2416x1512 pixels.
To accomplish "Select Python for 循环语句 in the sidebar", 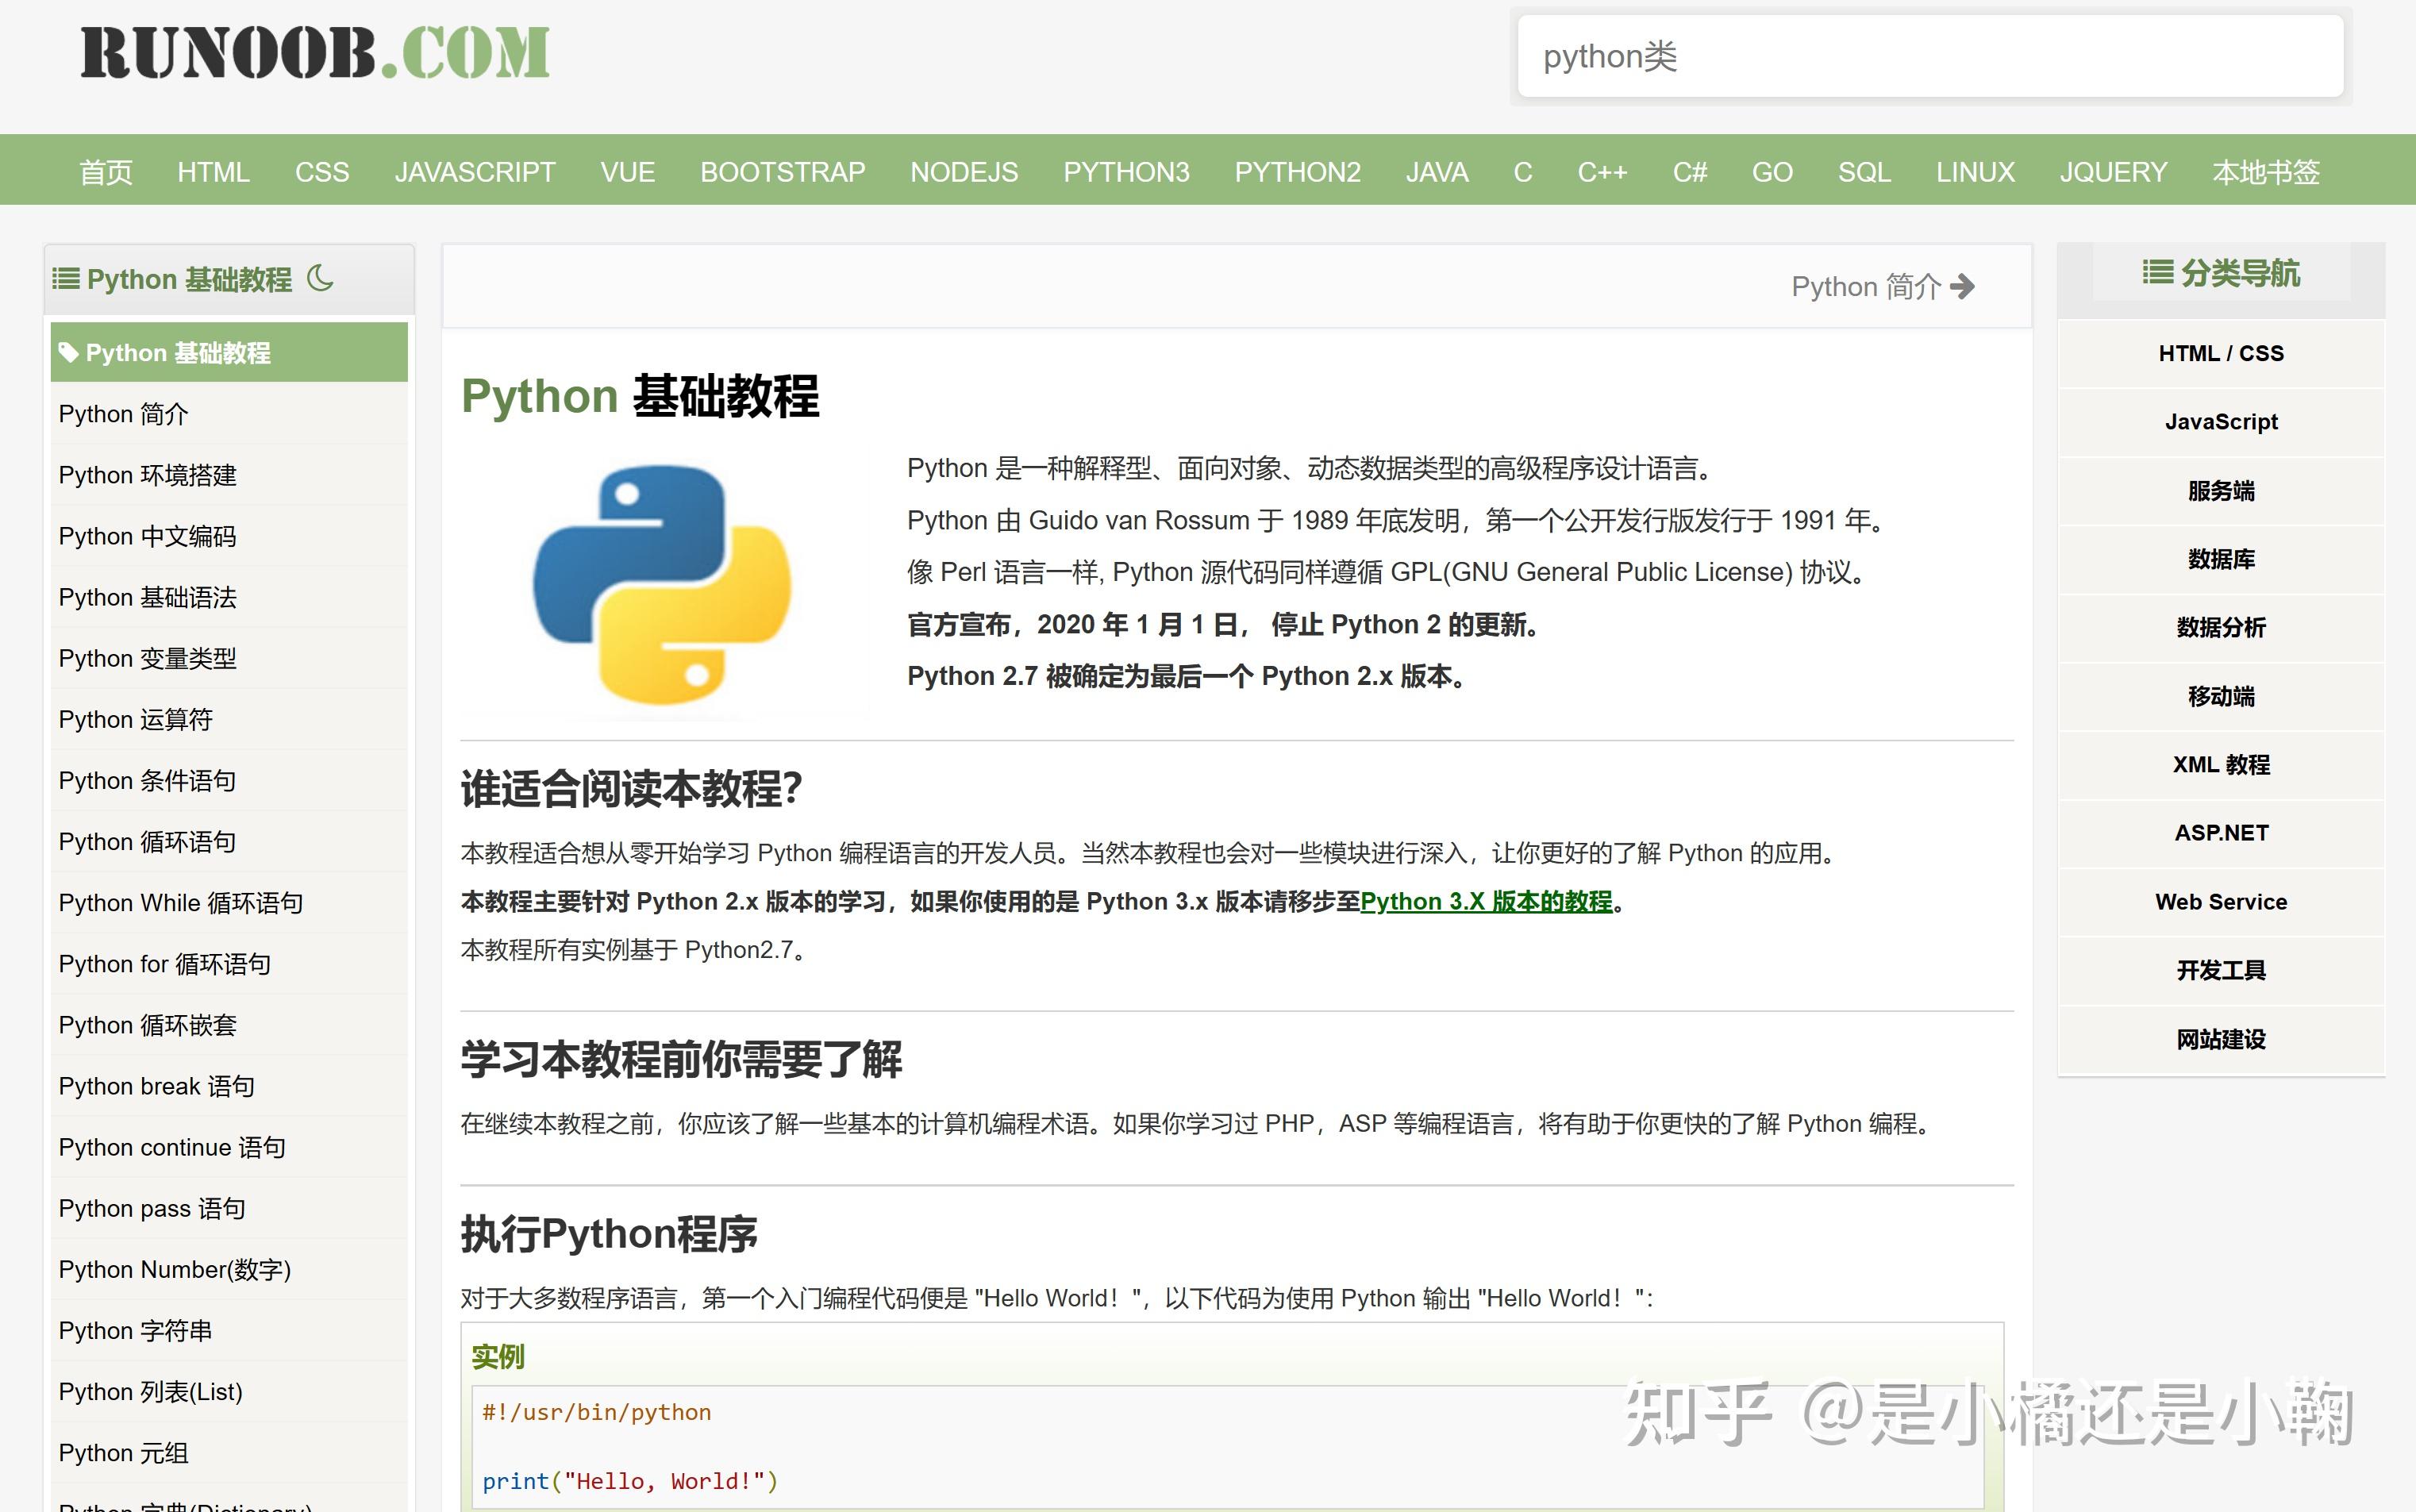I will coord(229,963).
